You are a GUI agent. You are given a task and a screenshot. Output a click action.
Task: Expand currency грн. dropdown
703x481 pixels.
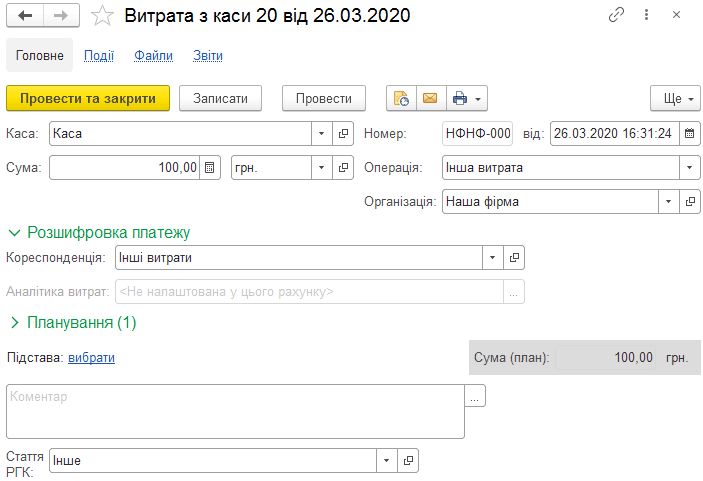pos(321,168)
